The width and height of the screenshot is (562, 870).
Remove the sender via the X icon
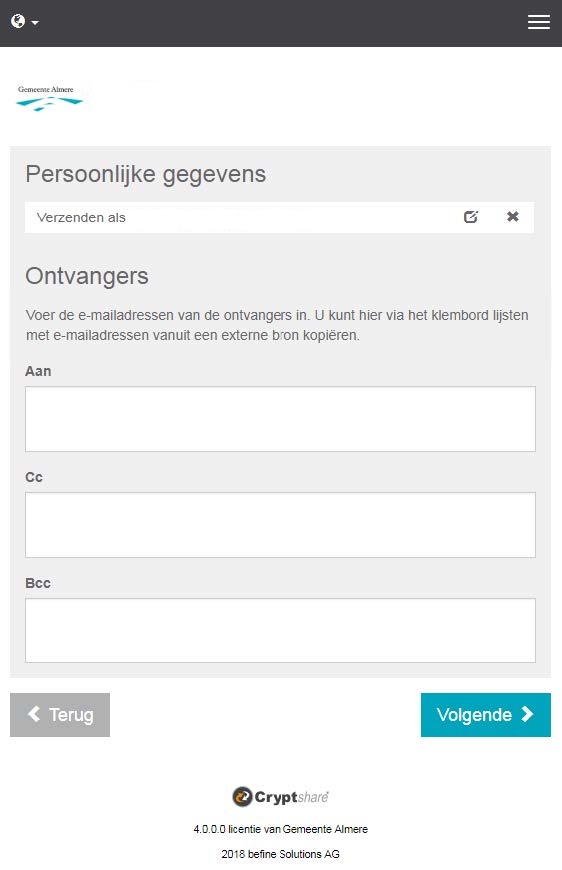click(x=513, y=216)
